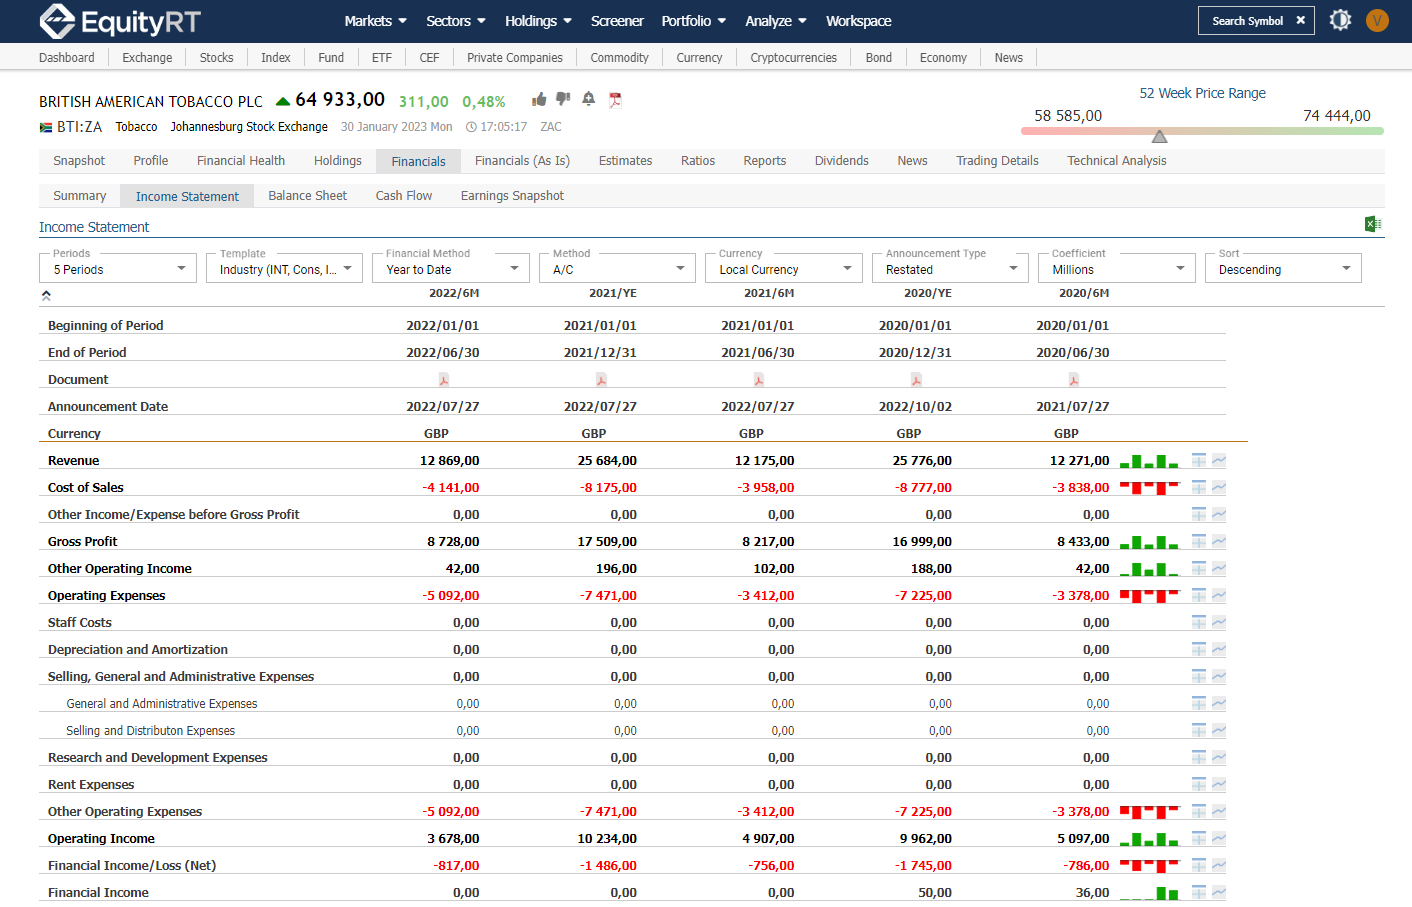Show the line chart for Cost of Sales
The width and height of the screenshot is (1412, 907).
click(1219, 487)
